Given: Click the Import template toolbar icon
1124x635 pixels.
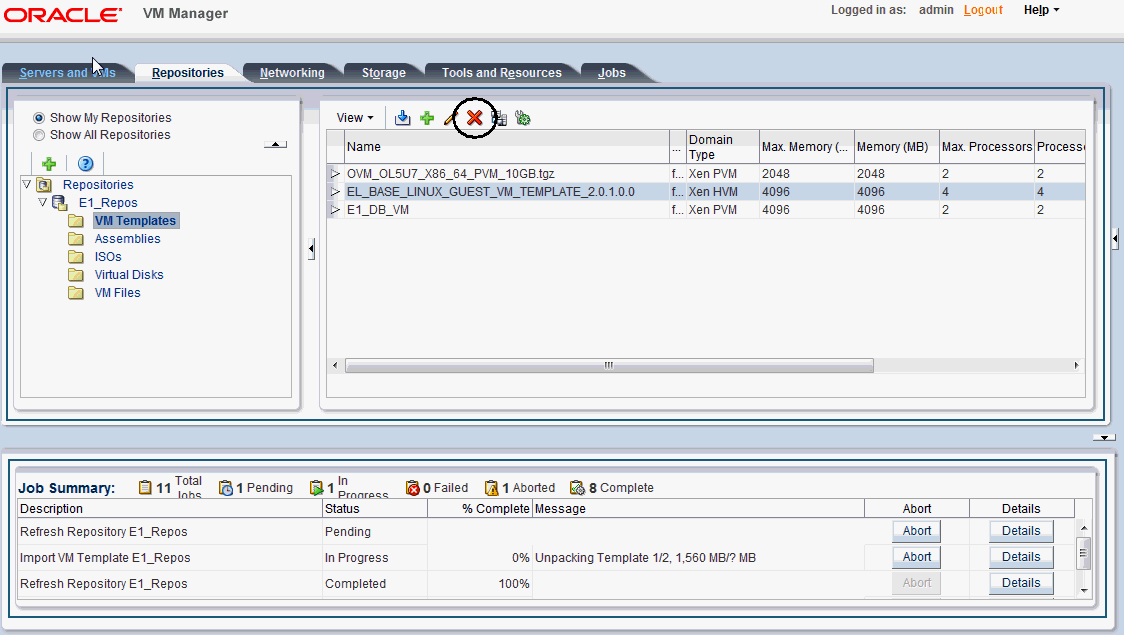Looking at the screenshot, I should point(403,118).
